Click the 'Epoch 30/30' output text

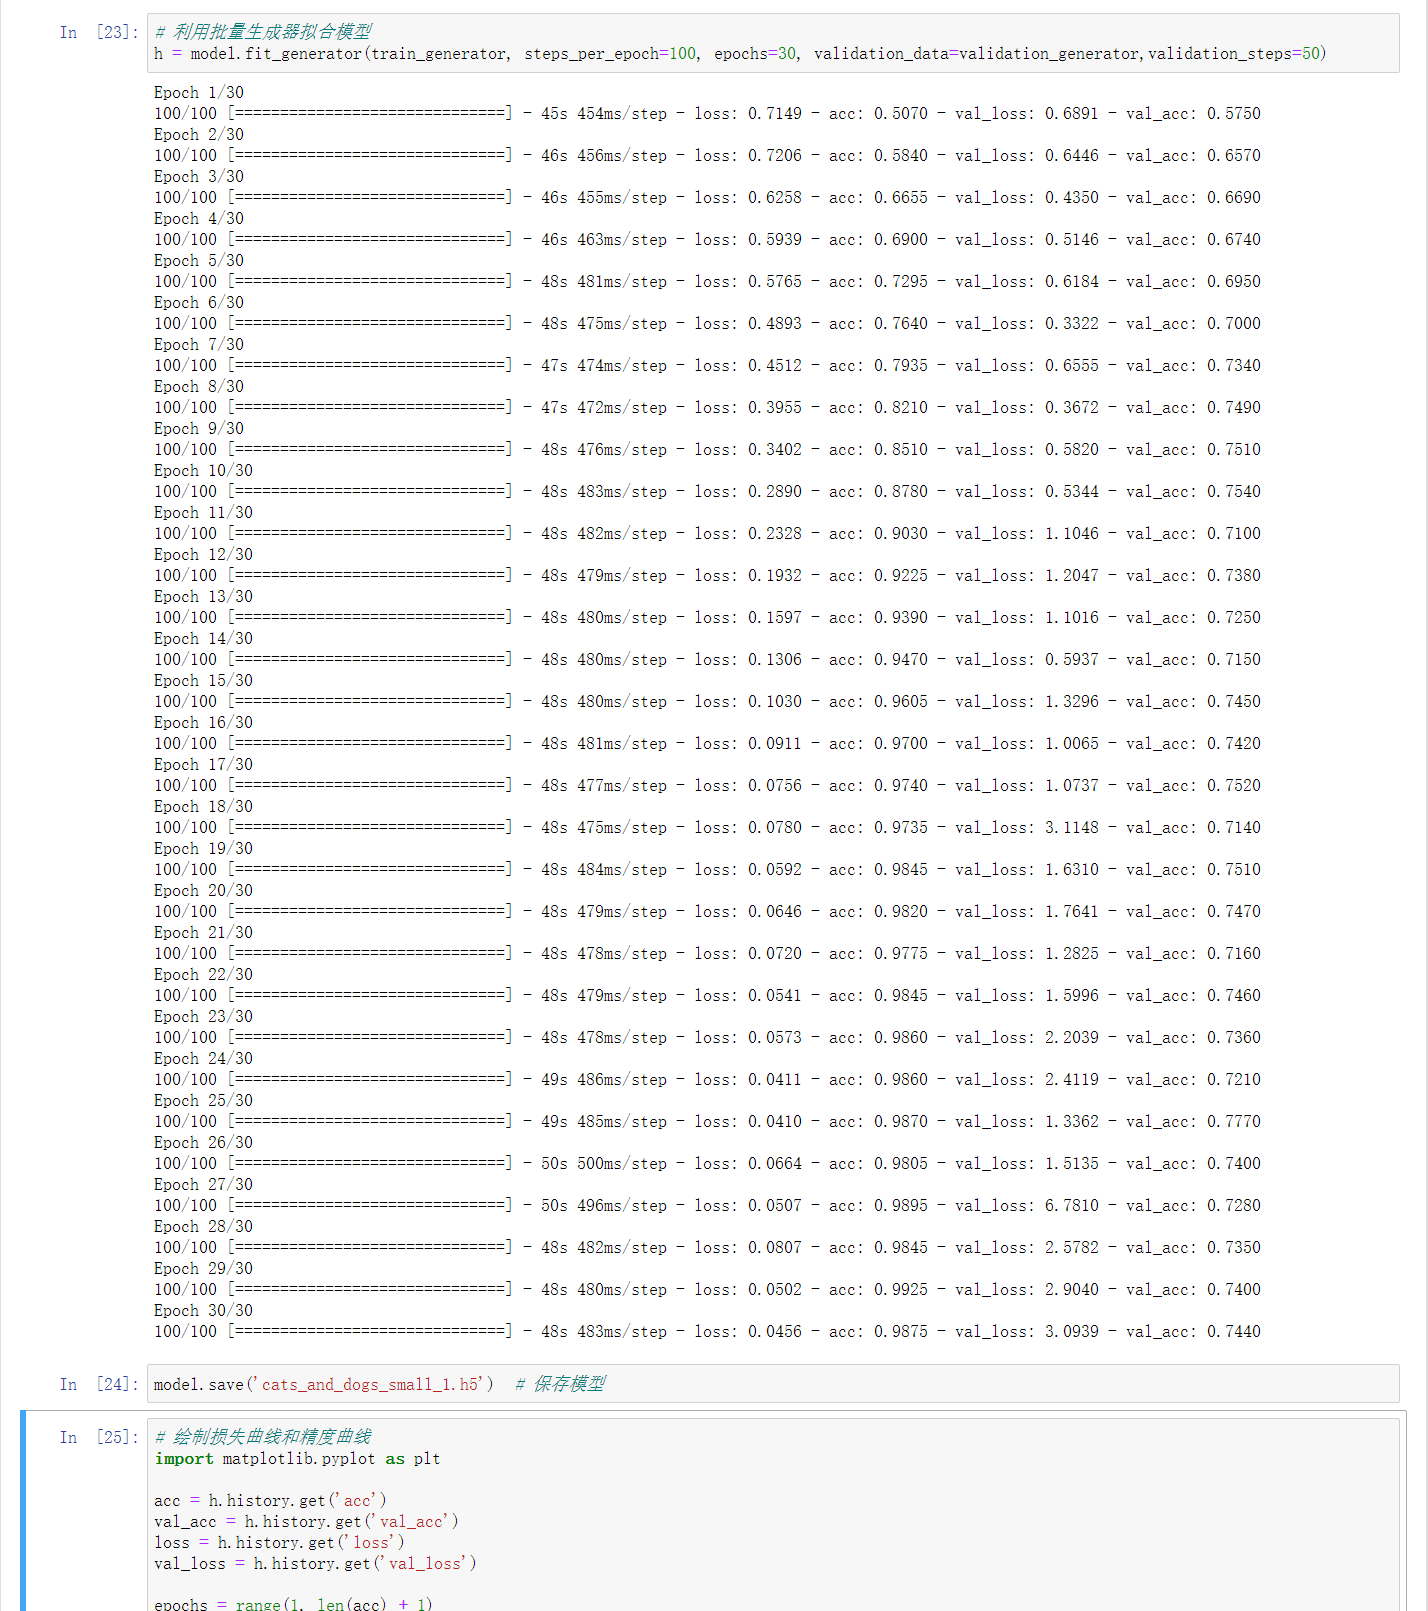pyautogui.click(x=203, y=1311)
